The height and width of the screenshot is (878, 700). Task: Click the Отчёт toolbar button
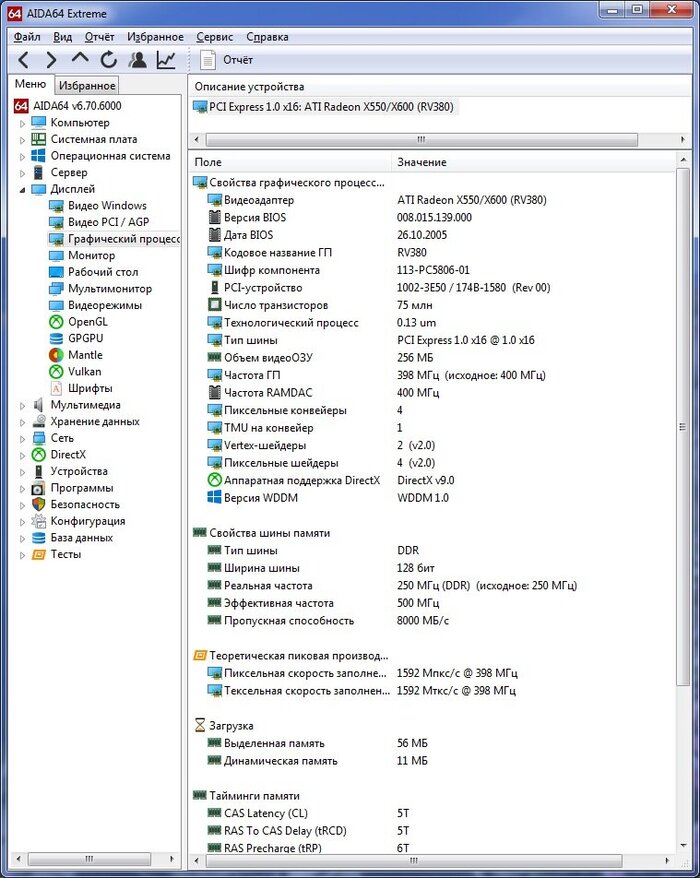(x=226, y=60)
